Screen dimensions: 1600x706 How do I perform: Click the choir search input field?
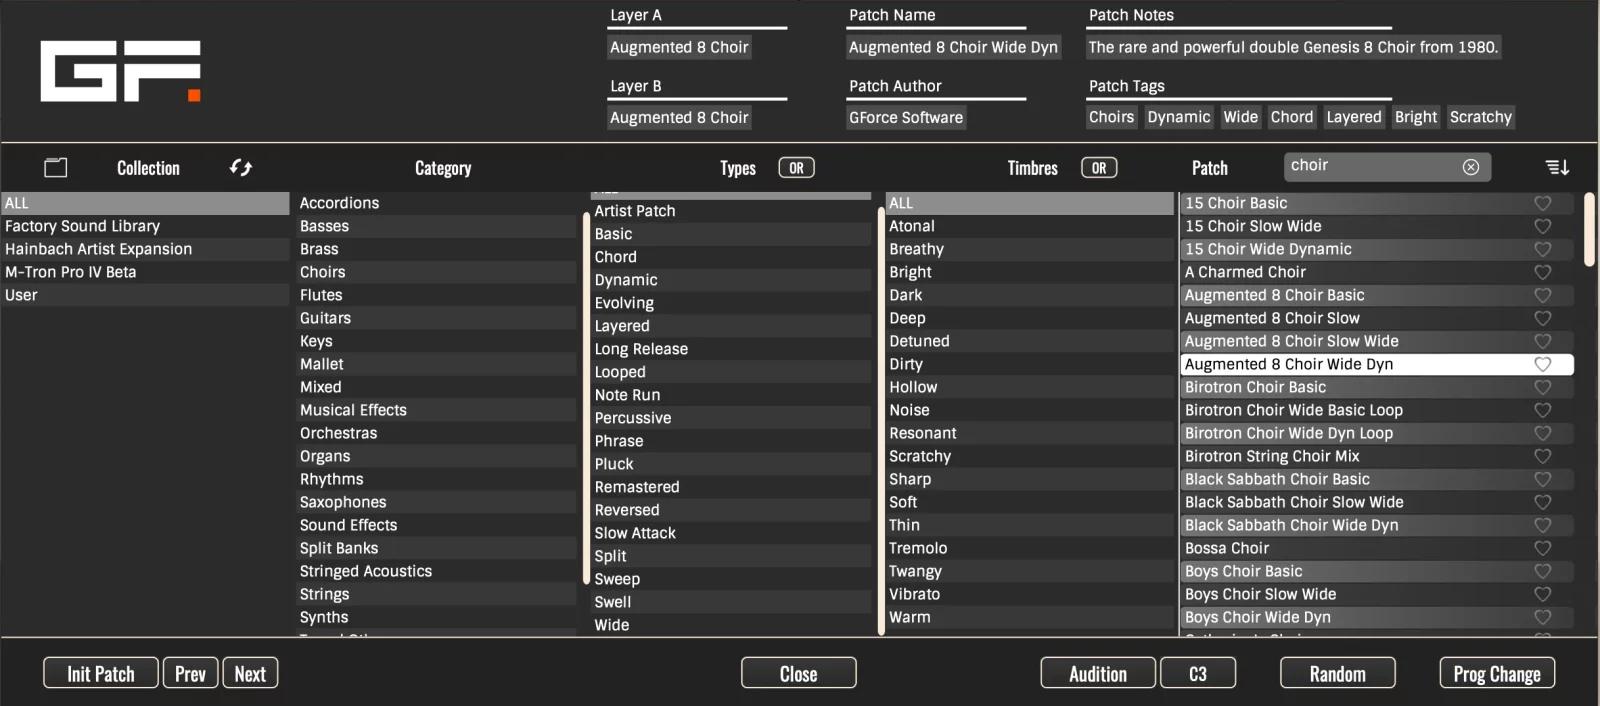coord(1370,166)
